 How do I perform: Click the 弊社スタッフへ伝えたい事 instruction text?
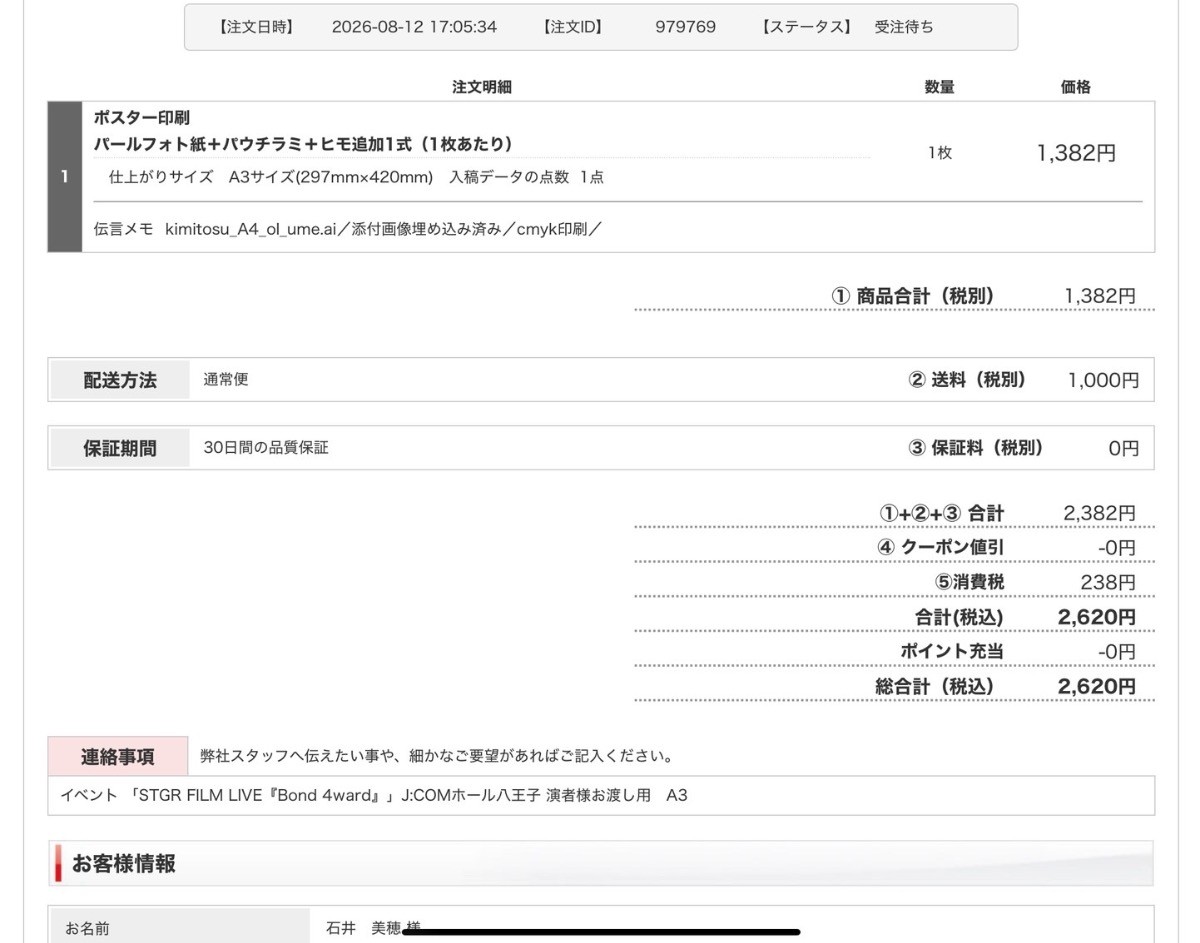coord(437,756)
